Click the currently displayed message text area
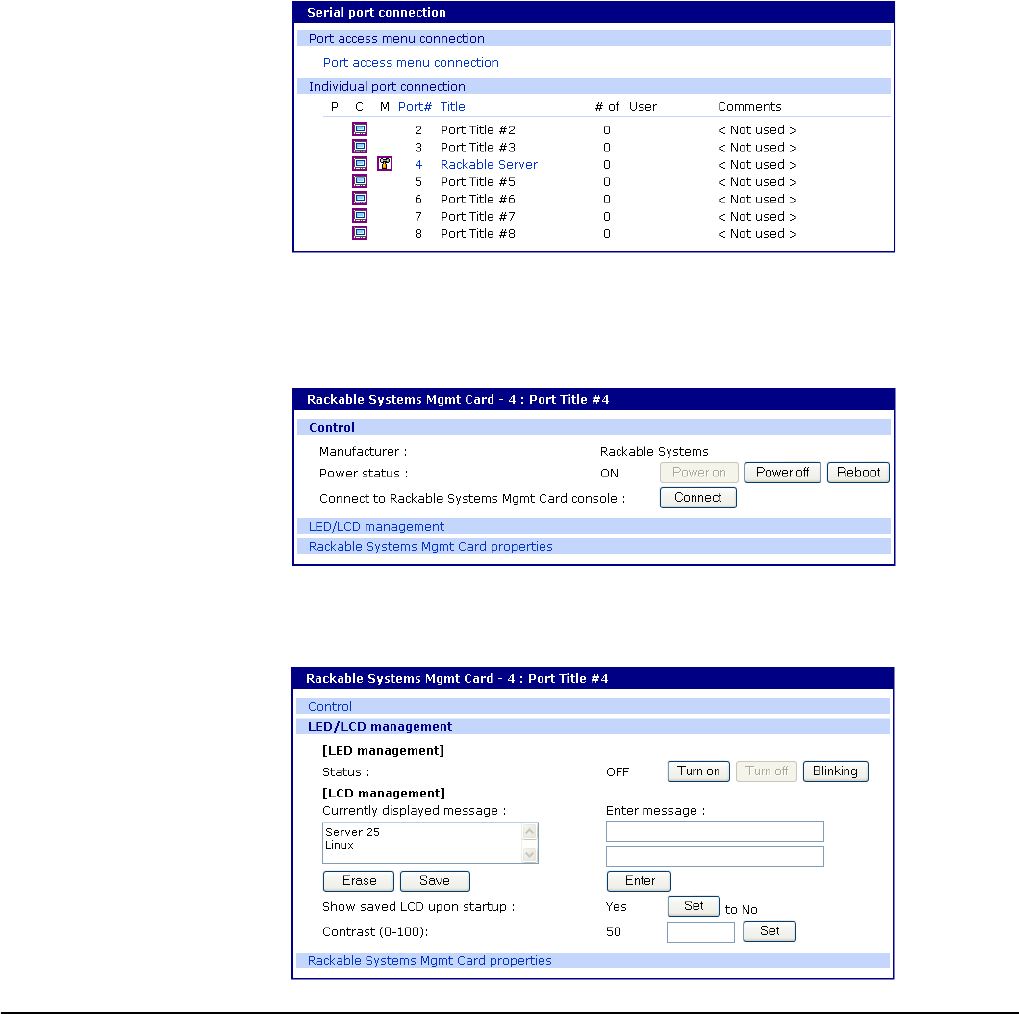Screen dimensions: 1019x1014 (430, 843)
